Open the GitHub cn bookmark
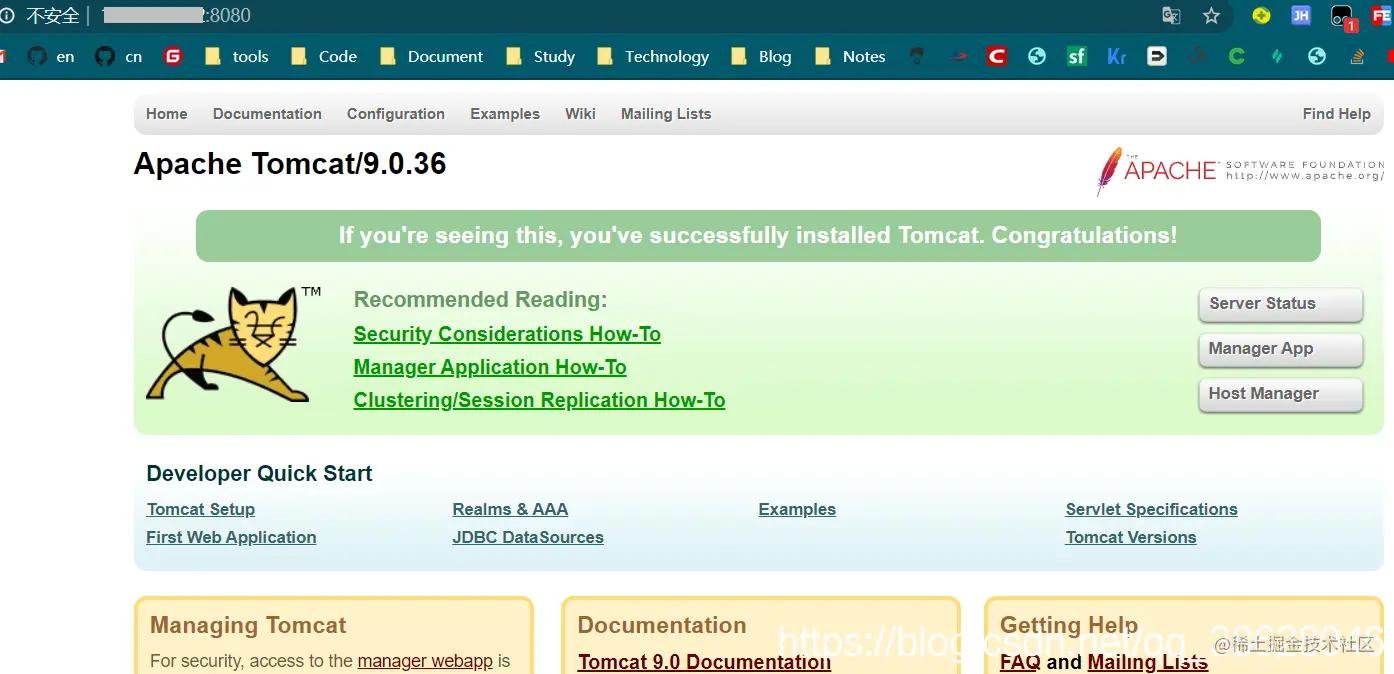 (119, 57)
